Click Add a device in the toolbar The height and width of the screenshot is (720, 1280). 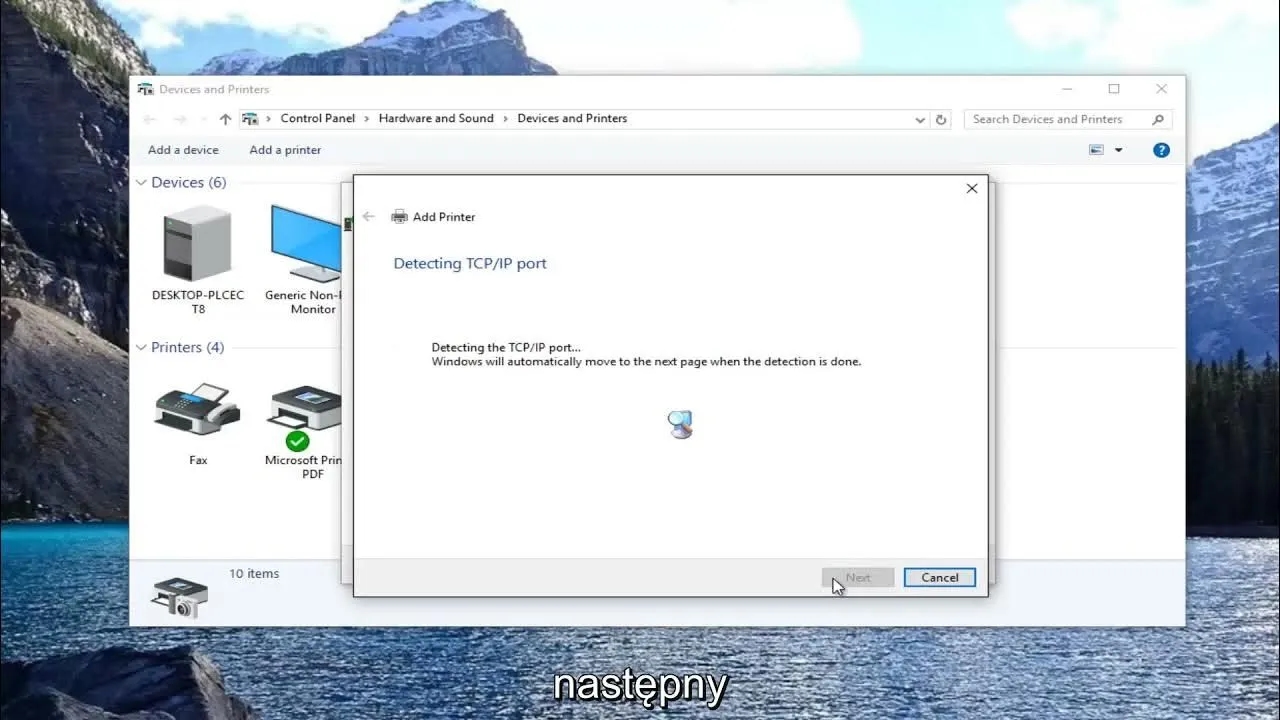click(x=182, y=149)
